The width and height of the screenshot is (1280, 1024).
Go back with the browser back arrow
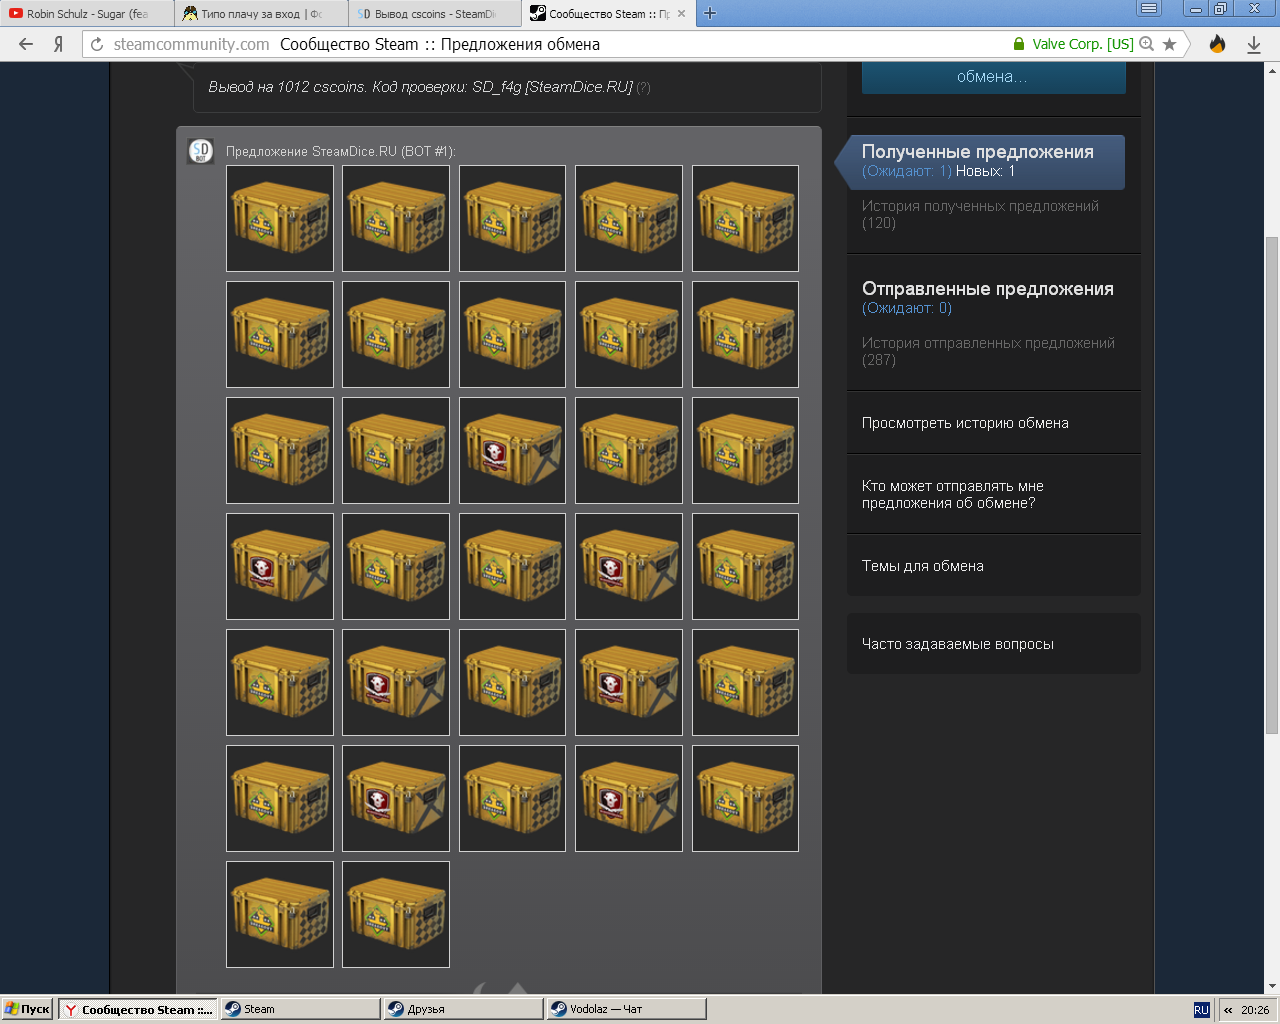point(26,44)
